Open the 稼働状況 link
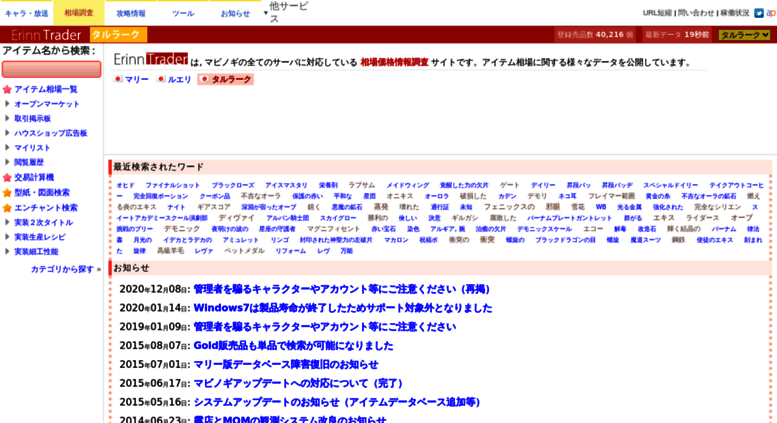Screen dimensions: 777x423 coord(735,13)
